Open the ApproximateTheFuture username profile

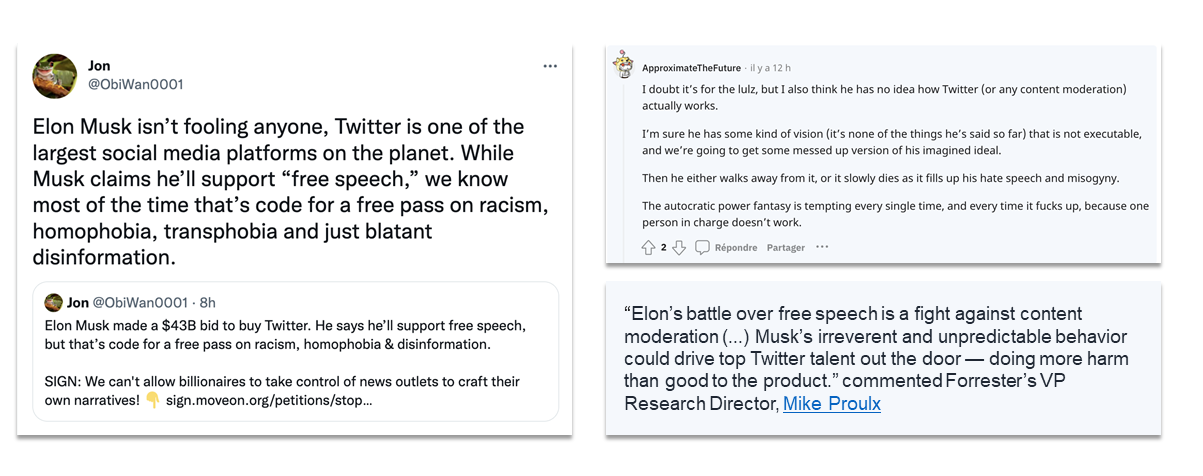[x=692, y=68]
